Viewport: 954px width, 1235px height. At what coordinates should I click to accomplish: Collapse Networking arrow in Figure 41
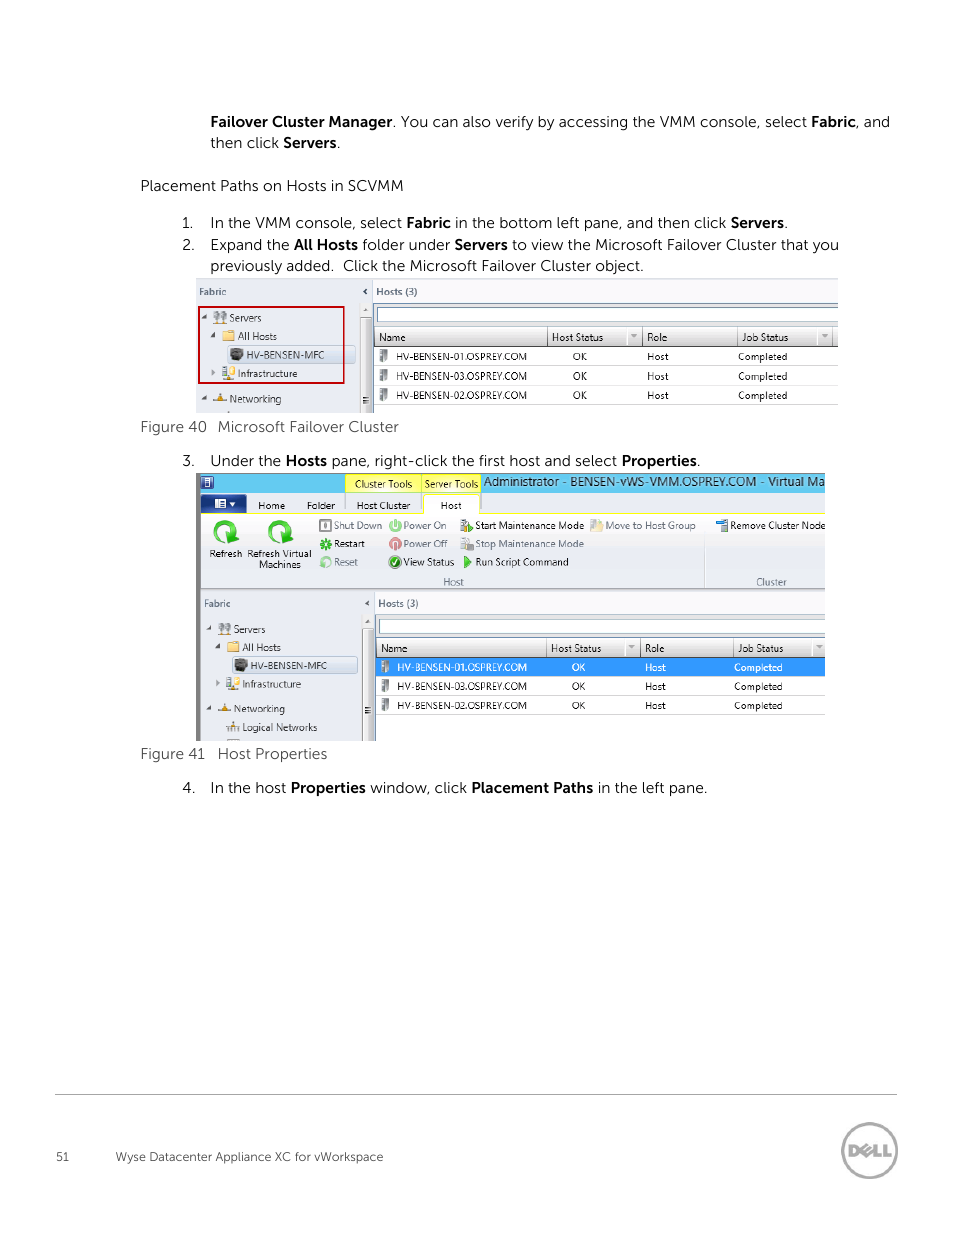(x=209, y=708)
